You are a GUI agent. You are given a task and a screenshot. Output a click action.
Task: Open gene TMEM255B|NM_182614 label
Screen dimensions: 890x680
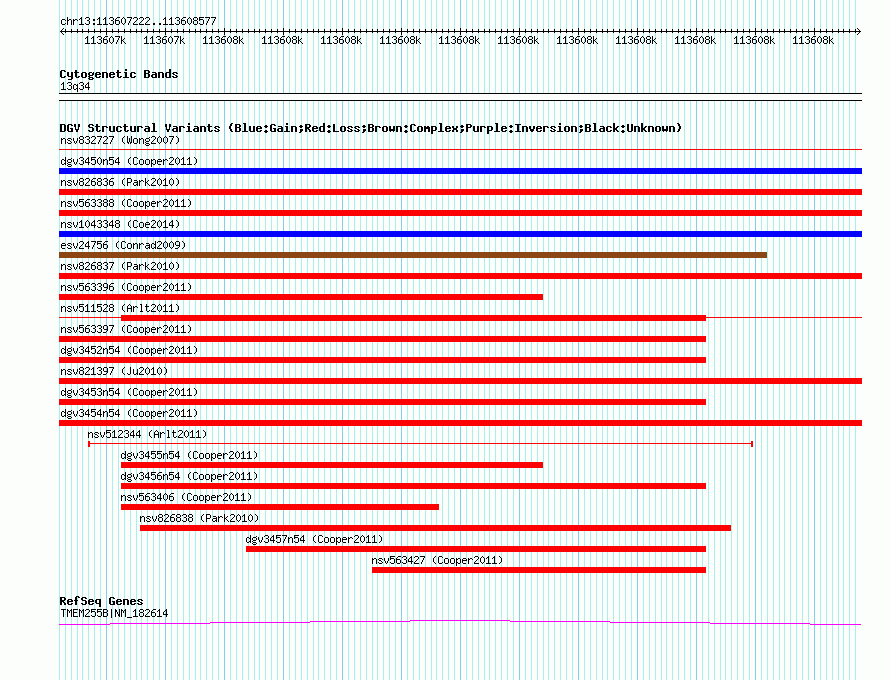[114, 614]
